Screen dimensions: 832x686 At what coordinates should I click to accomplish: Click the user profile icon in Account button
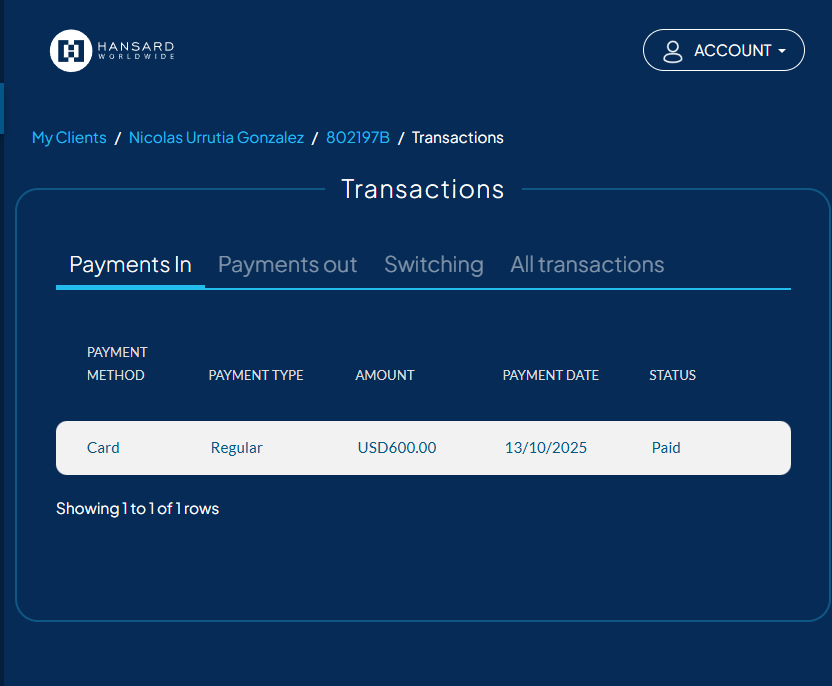point(673,51)
